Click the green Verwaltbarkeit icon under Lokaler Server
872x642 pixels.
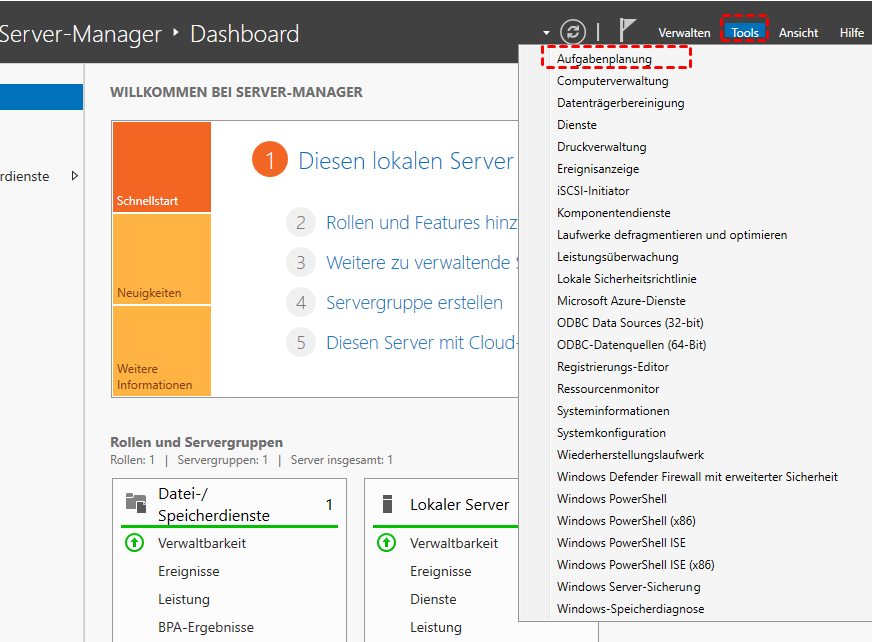point(386,543)
